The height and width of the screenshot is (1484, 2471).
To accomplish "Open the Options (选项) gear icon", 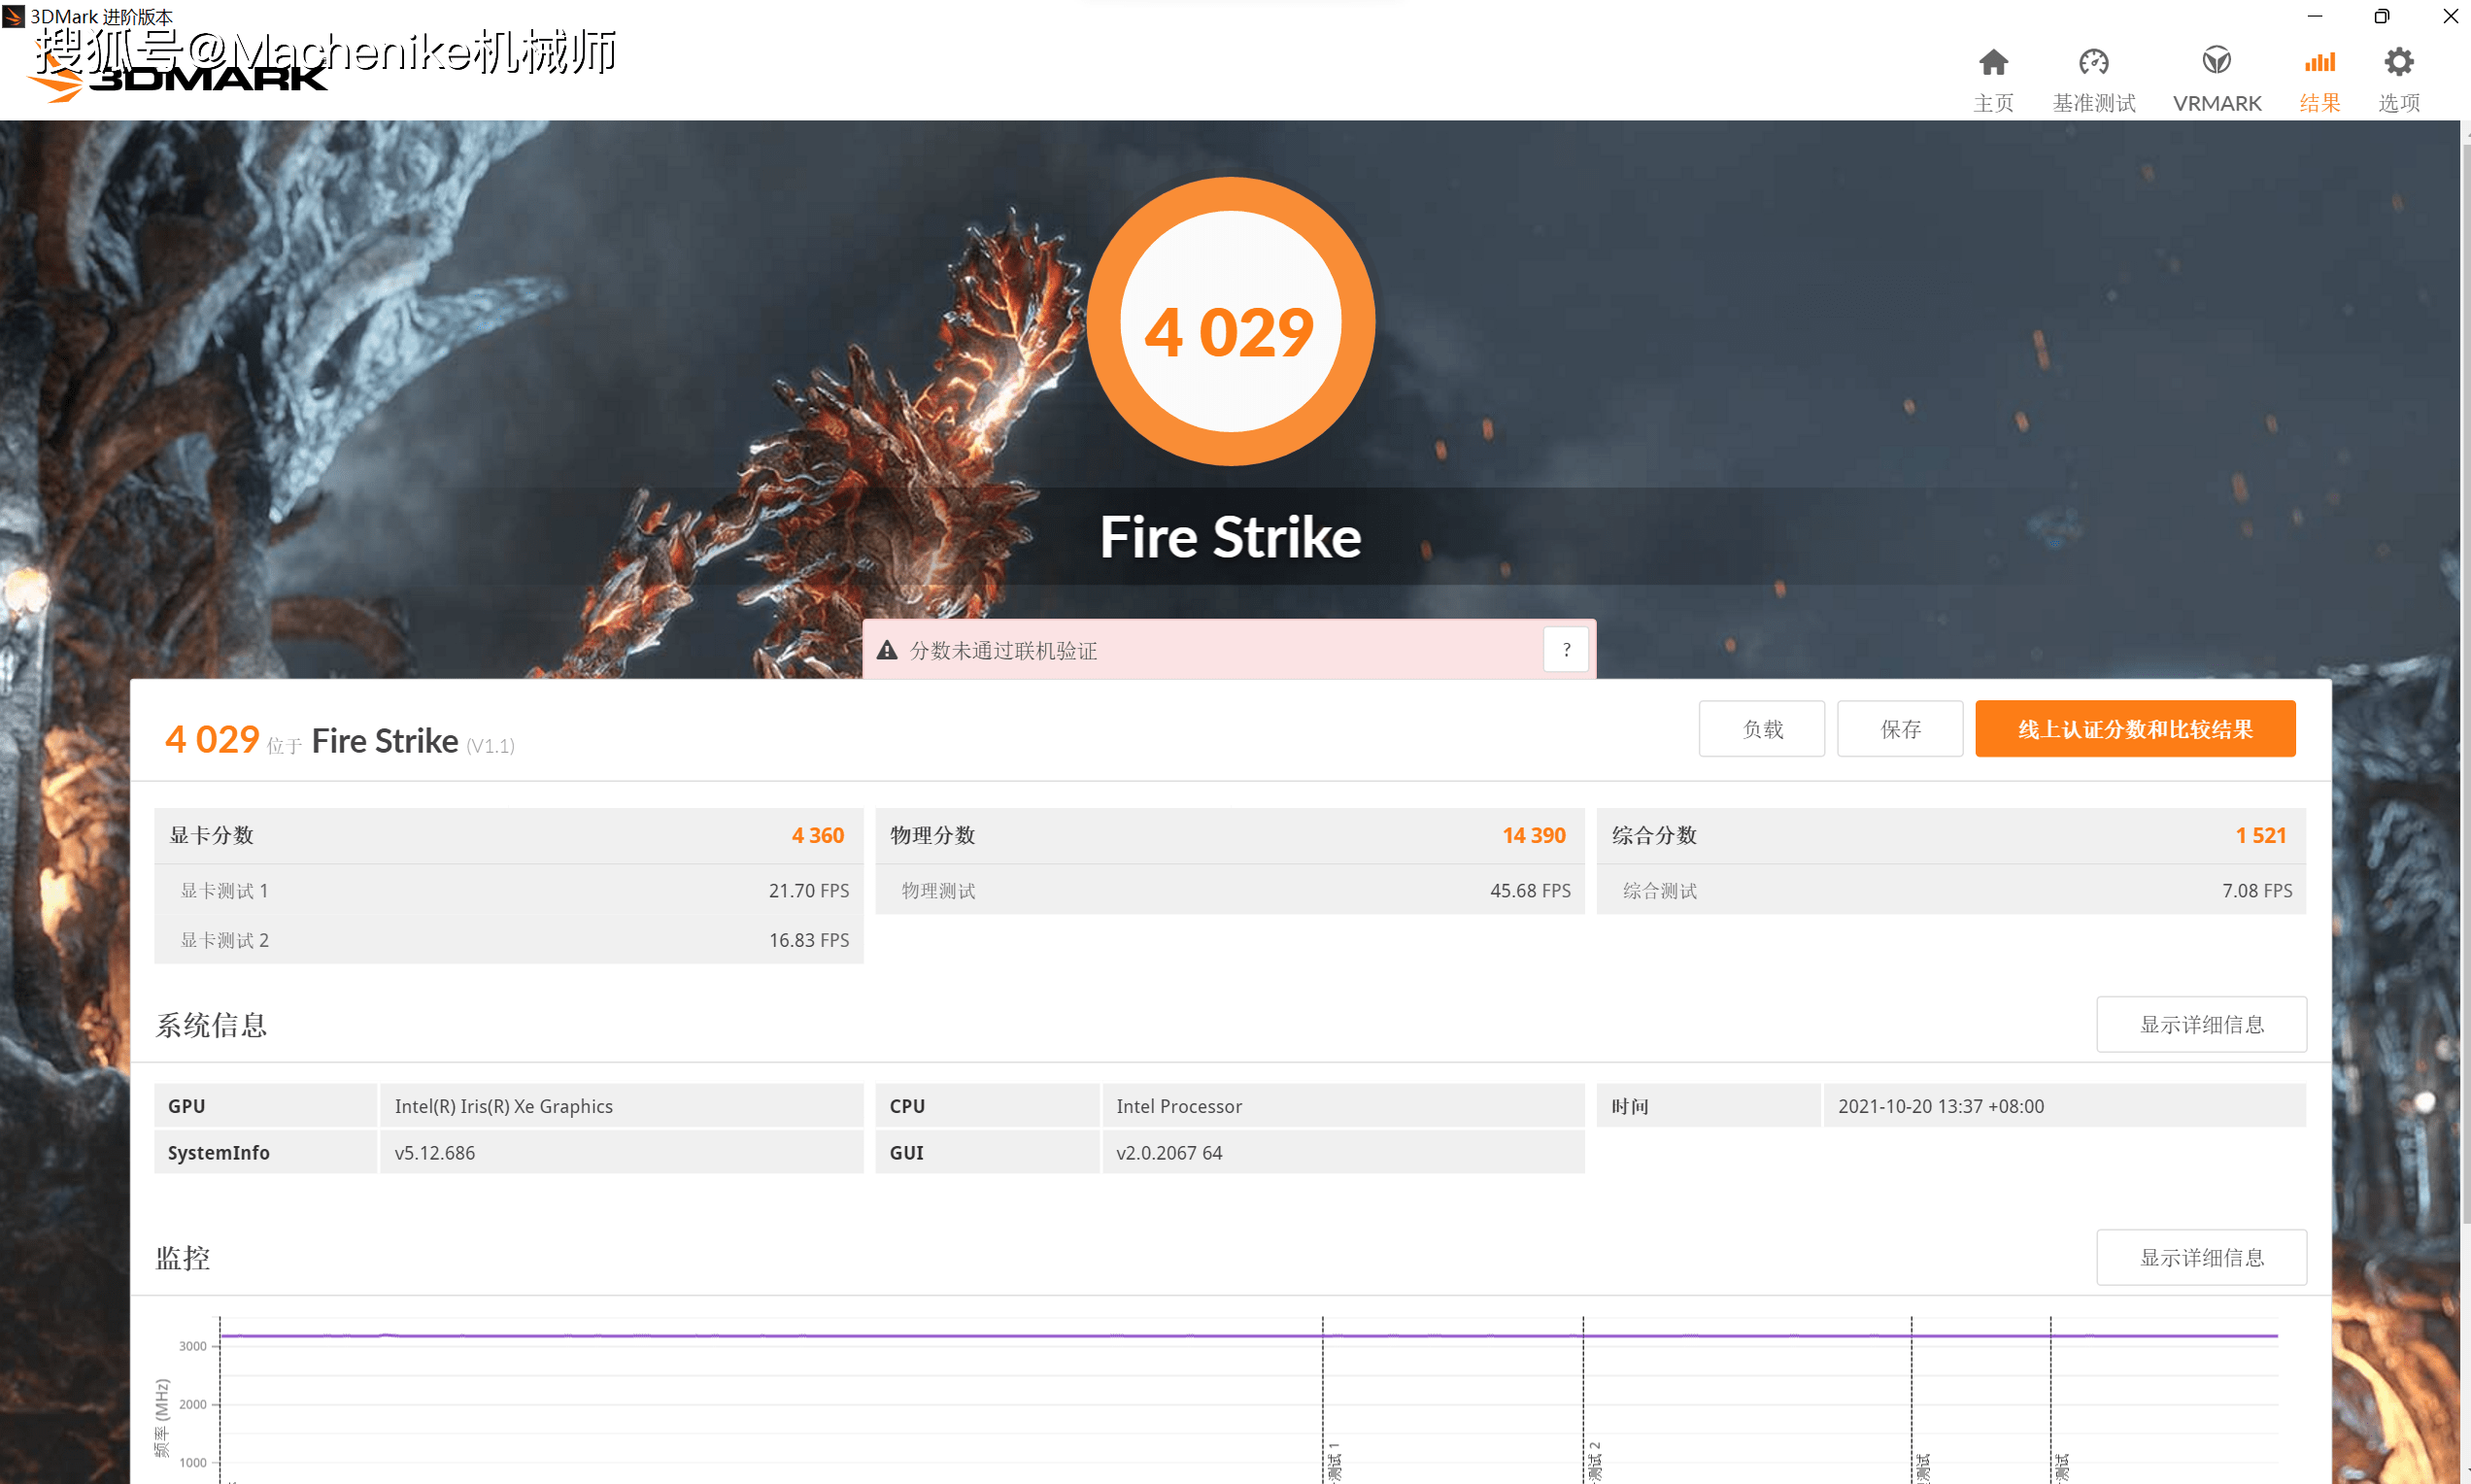I will tap(2398, 63).
